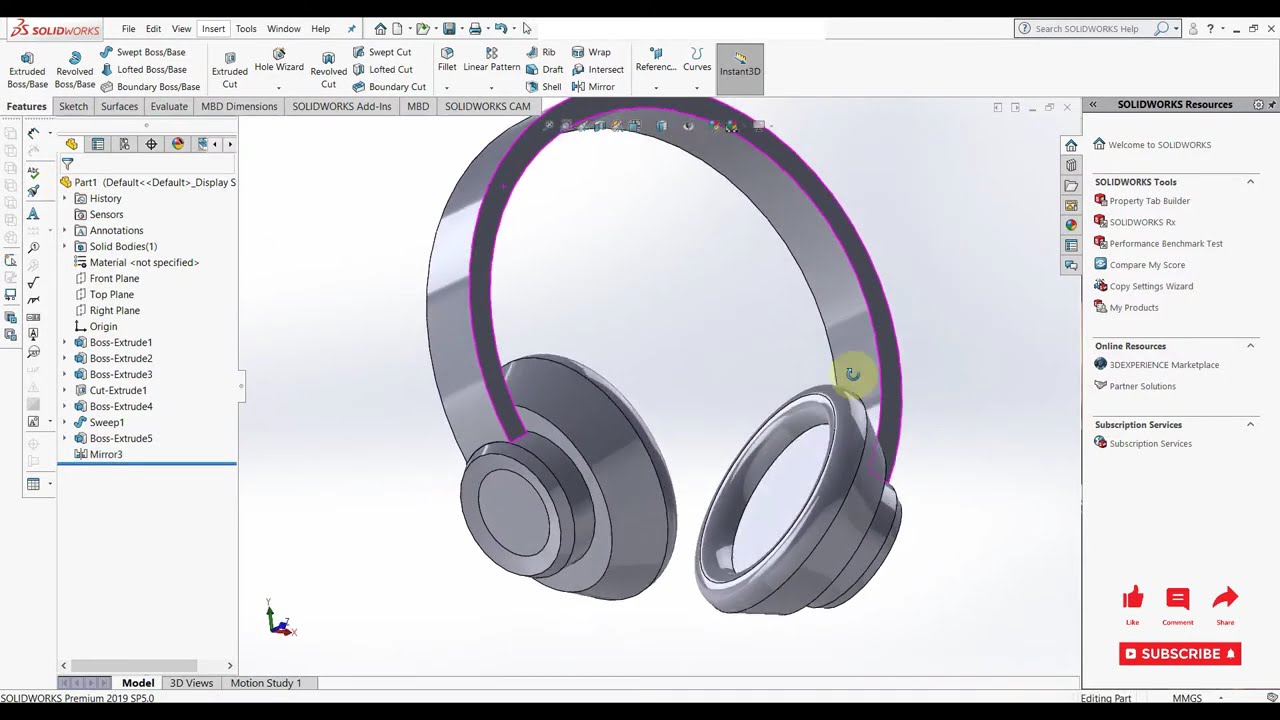Select the Wrap feature
Image resolution: width=1280 pixels, height=720 pixels.
click(x=591, y=52)
